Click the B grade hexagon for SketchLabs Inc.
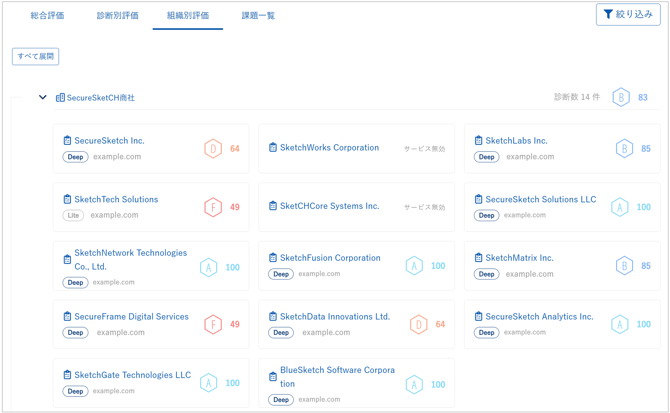The image size is (670, 413). pos(624,149)
